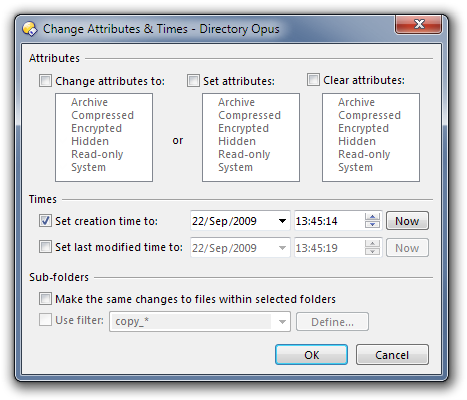Dismiss the dialog with Cancel
467x400 pixels.
[x=392, y=355]
